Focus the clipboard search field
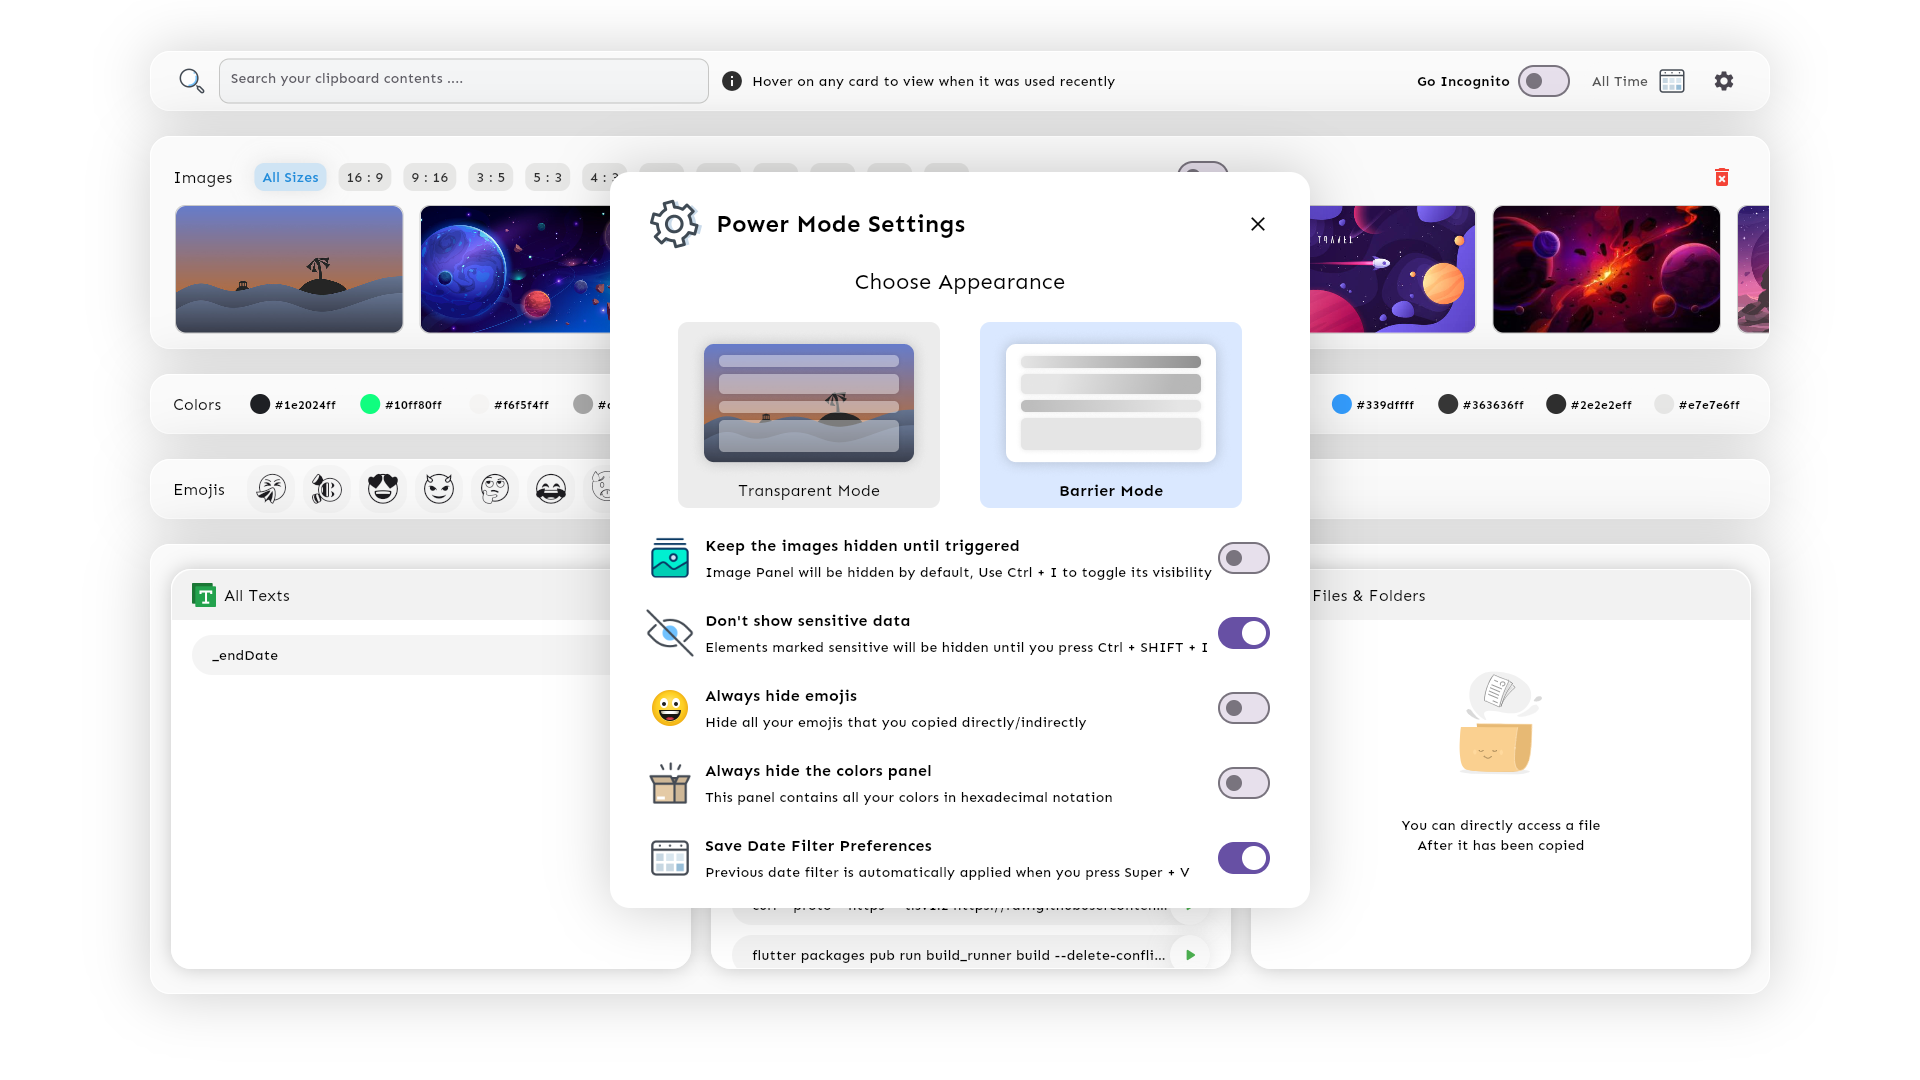Screen dimensions: 1920x1080 (x=463, y=80)
